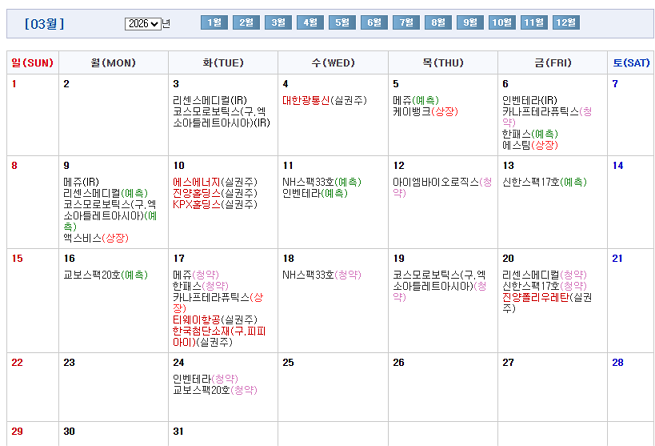Viewport: 655px width, 446px height.
Task: Open 교보스팩20호(예측) entry on March 16
Action: point(105,275)
